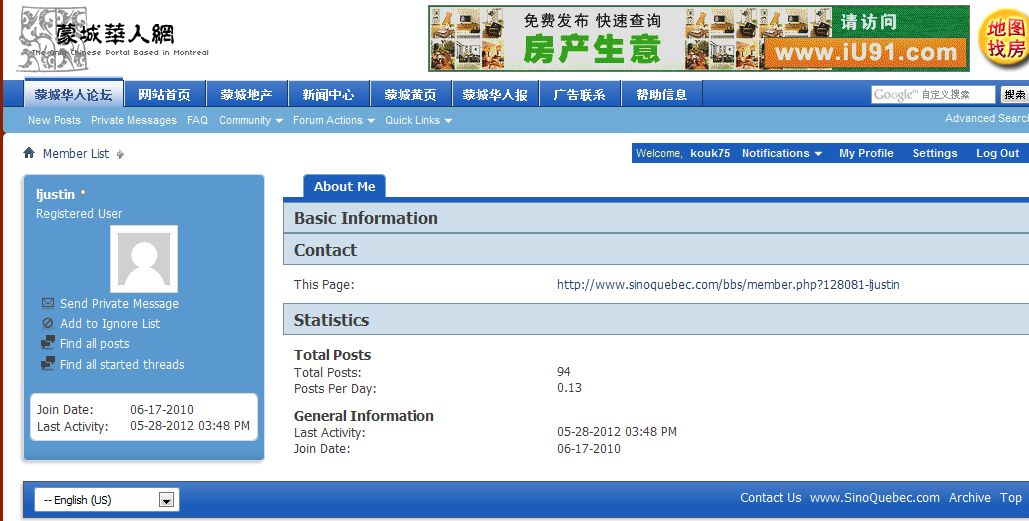The width and height of the screenshot is (1029, 521).
Task: Click the envelope icon for Send Private Message
Action: [48, 303]
